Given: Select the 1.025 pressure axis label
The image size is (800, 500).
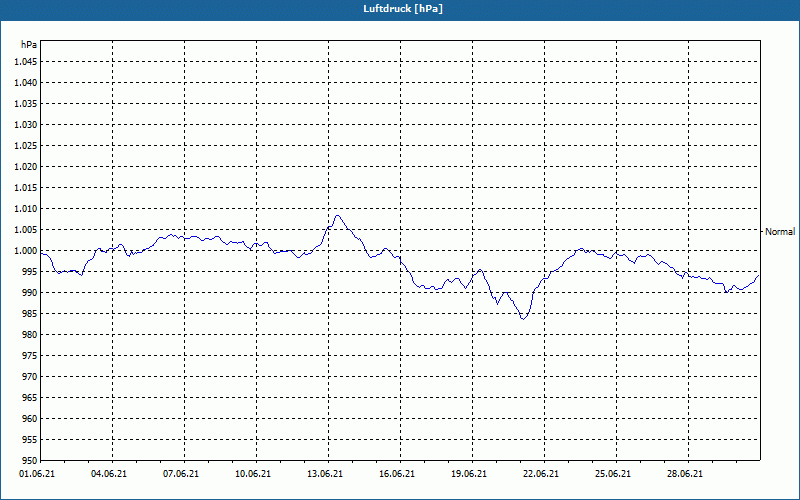Looking at the screenshot, I should (26, 145).
